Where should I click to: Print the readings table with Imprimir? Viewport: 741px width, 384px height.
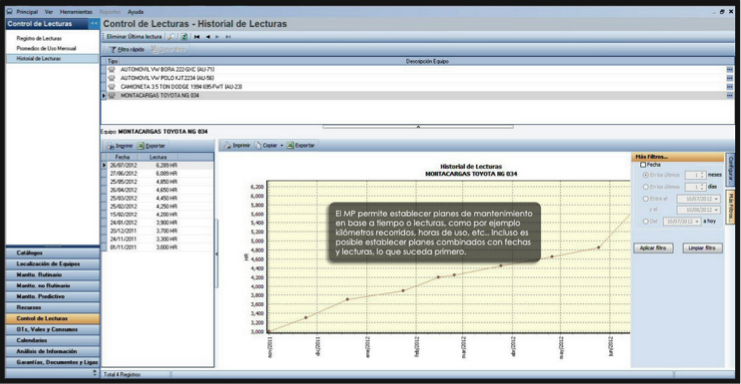click(x=120, y=146)
